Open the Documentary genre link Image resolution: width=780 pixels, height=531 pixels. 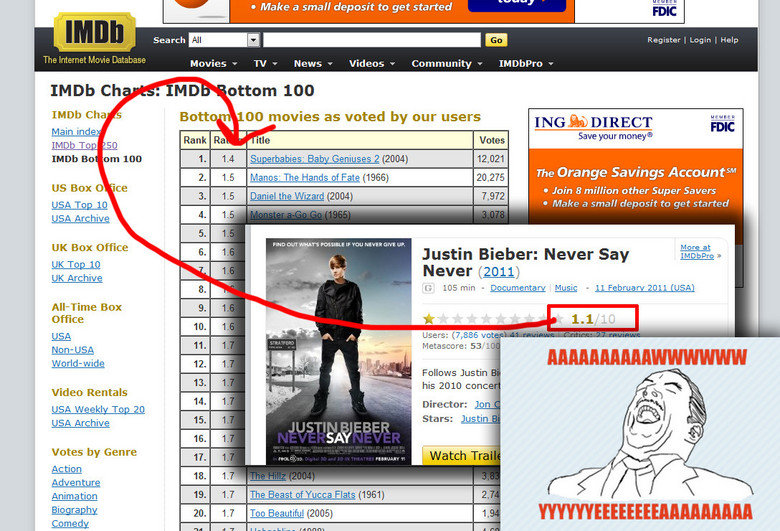pos(516,288)
